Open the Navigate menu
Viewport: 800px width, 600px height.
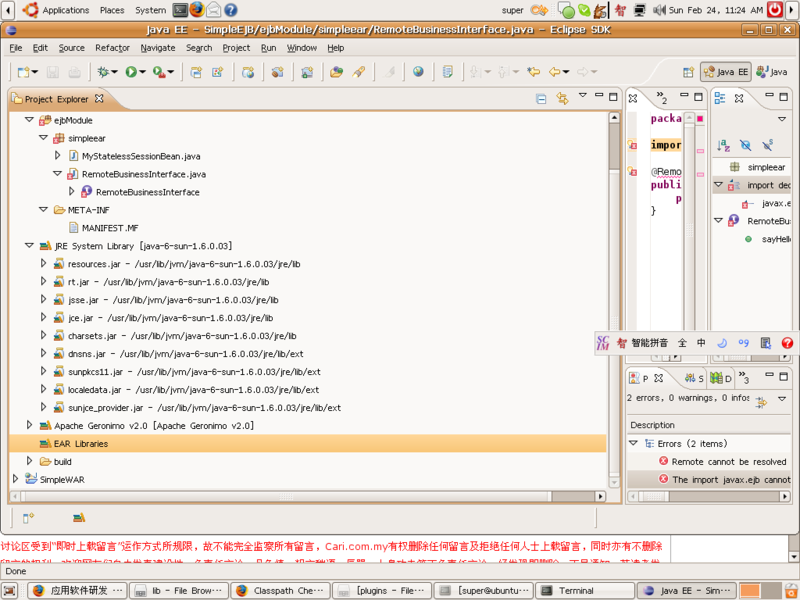(157, 48)
